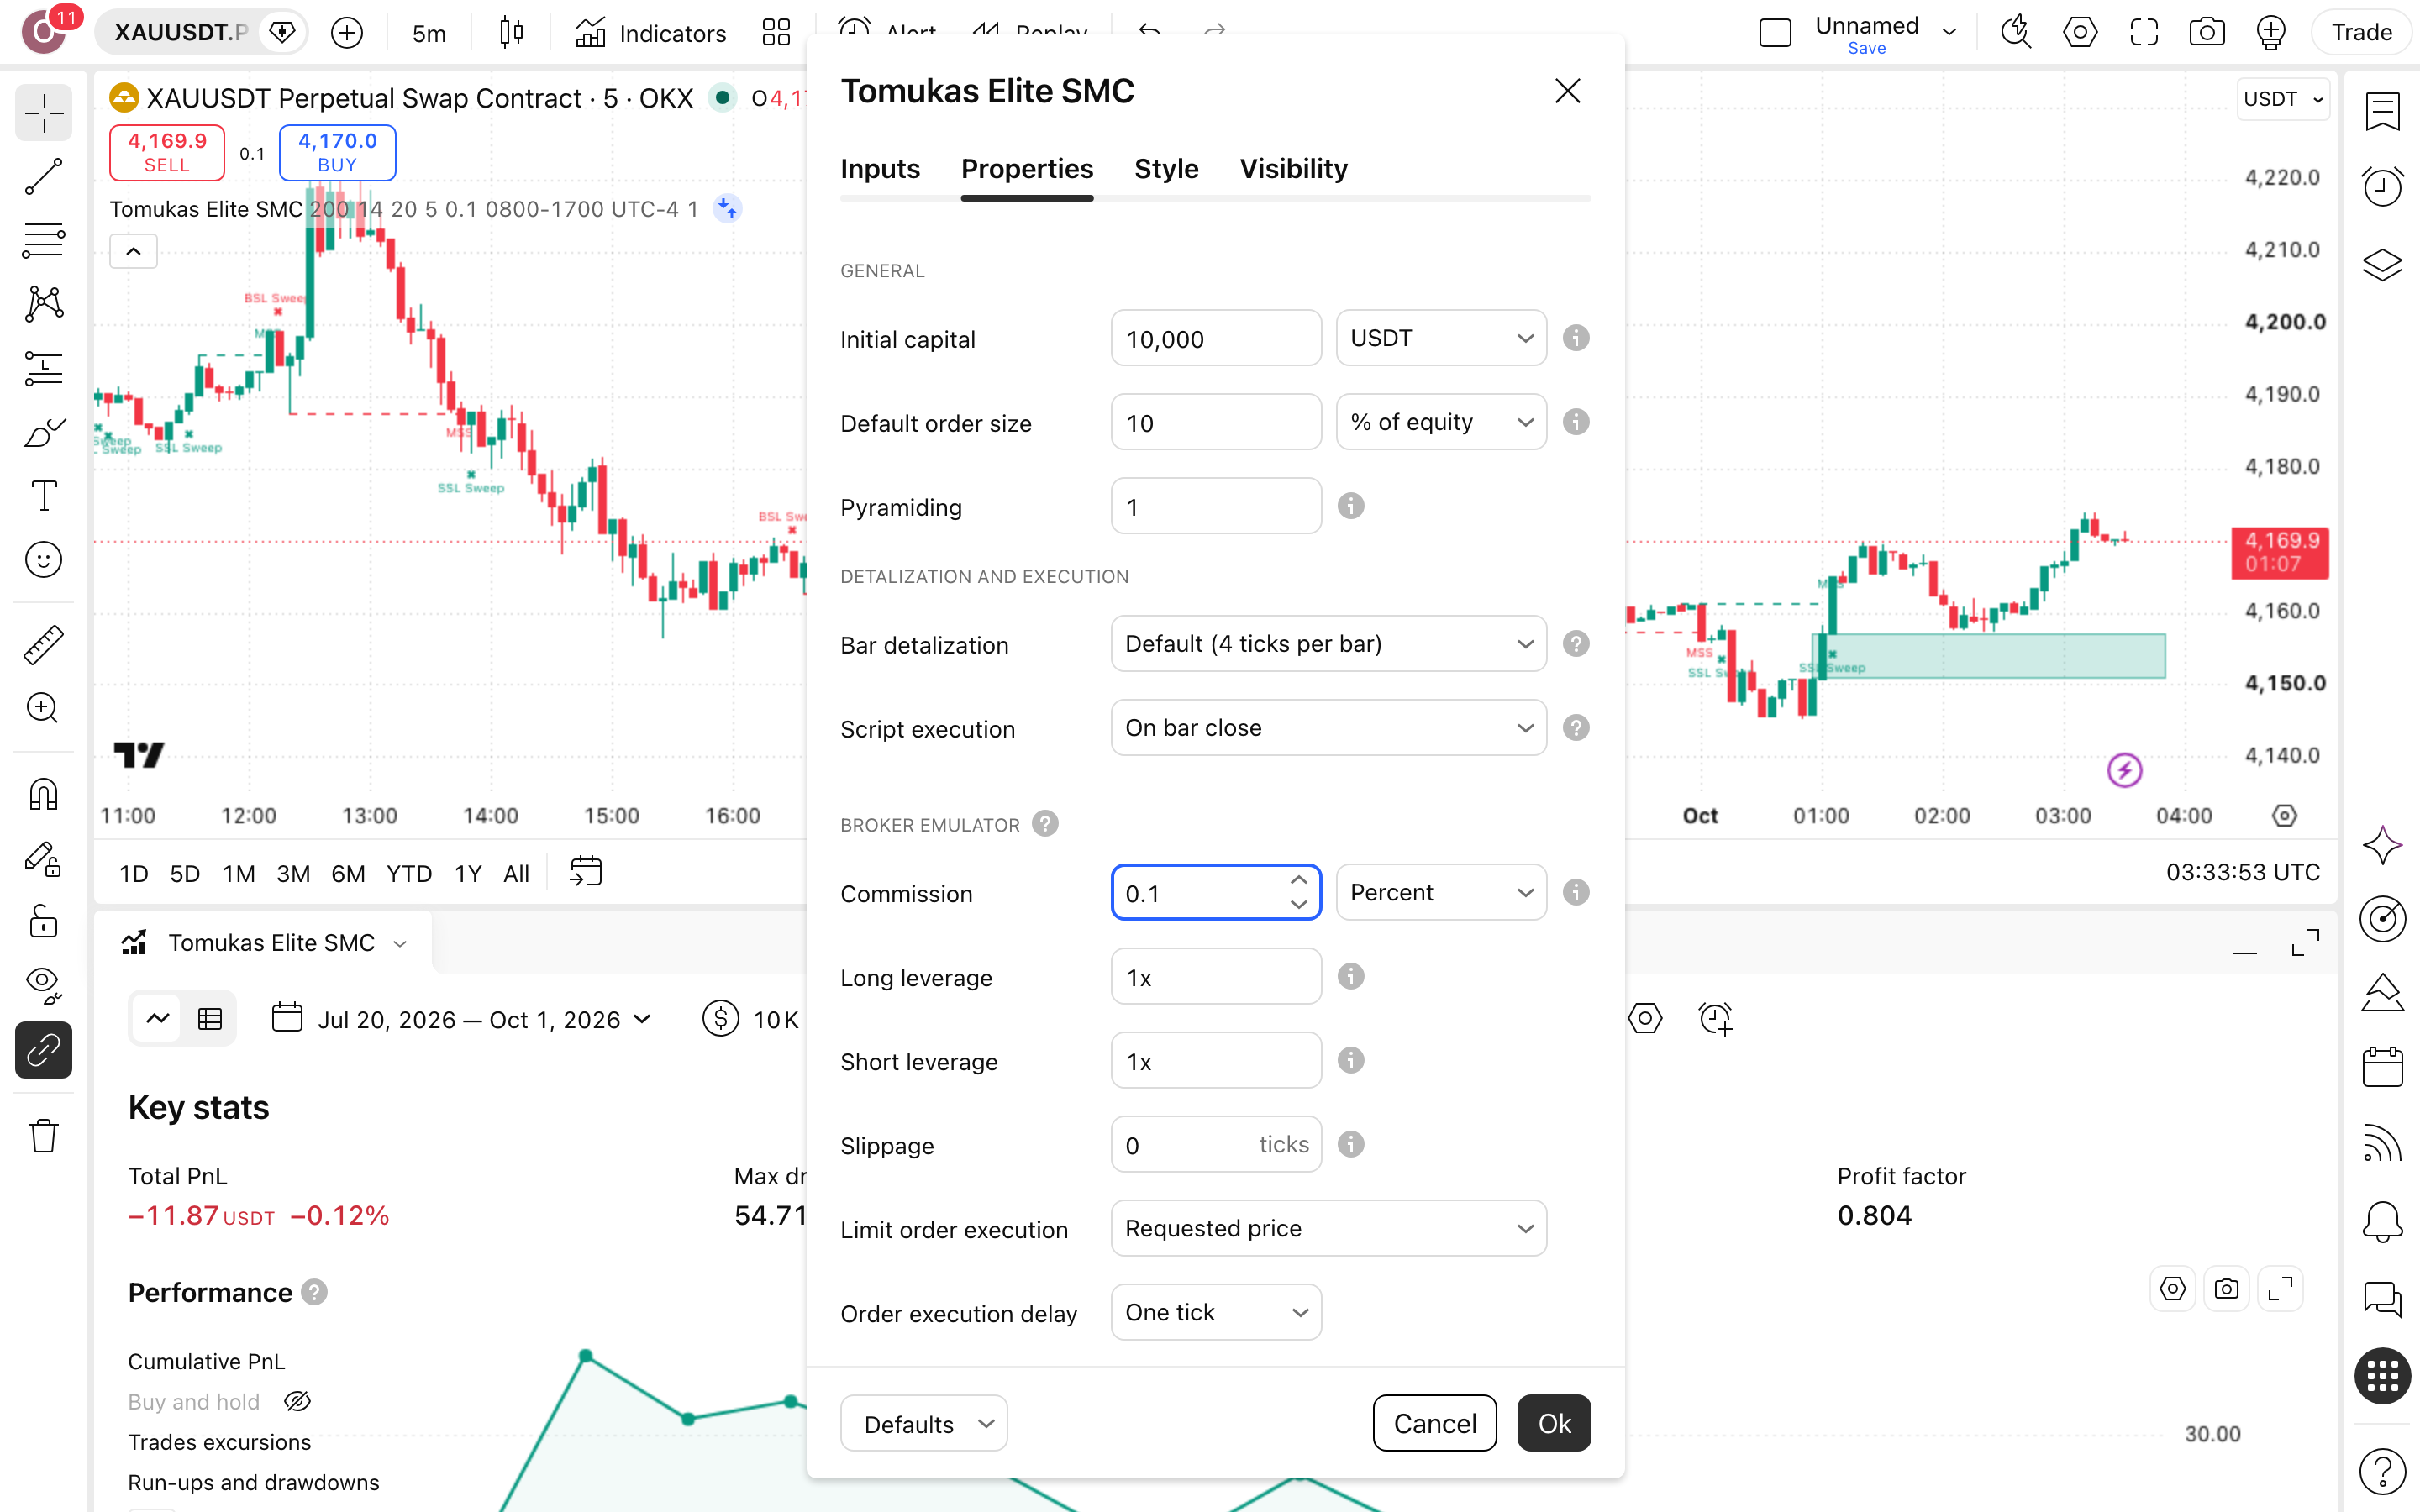Activate the Zoom in tool
This screenshot has width=2420, height=1512.
(43, 708)
